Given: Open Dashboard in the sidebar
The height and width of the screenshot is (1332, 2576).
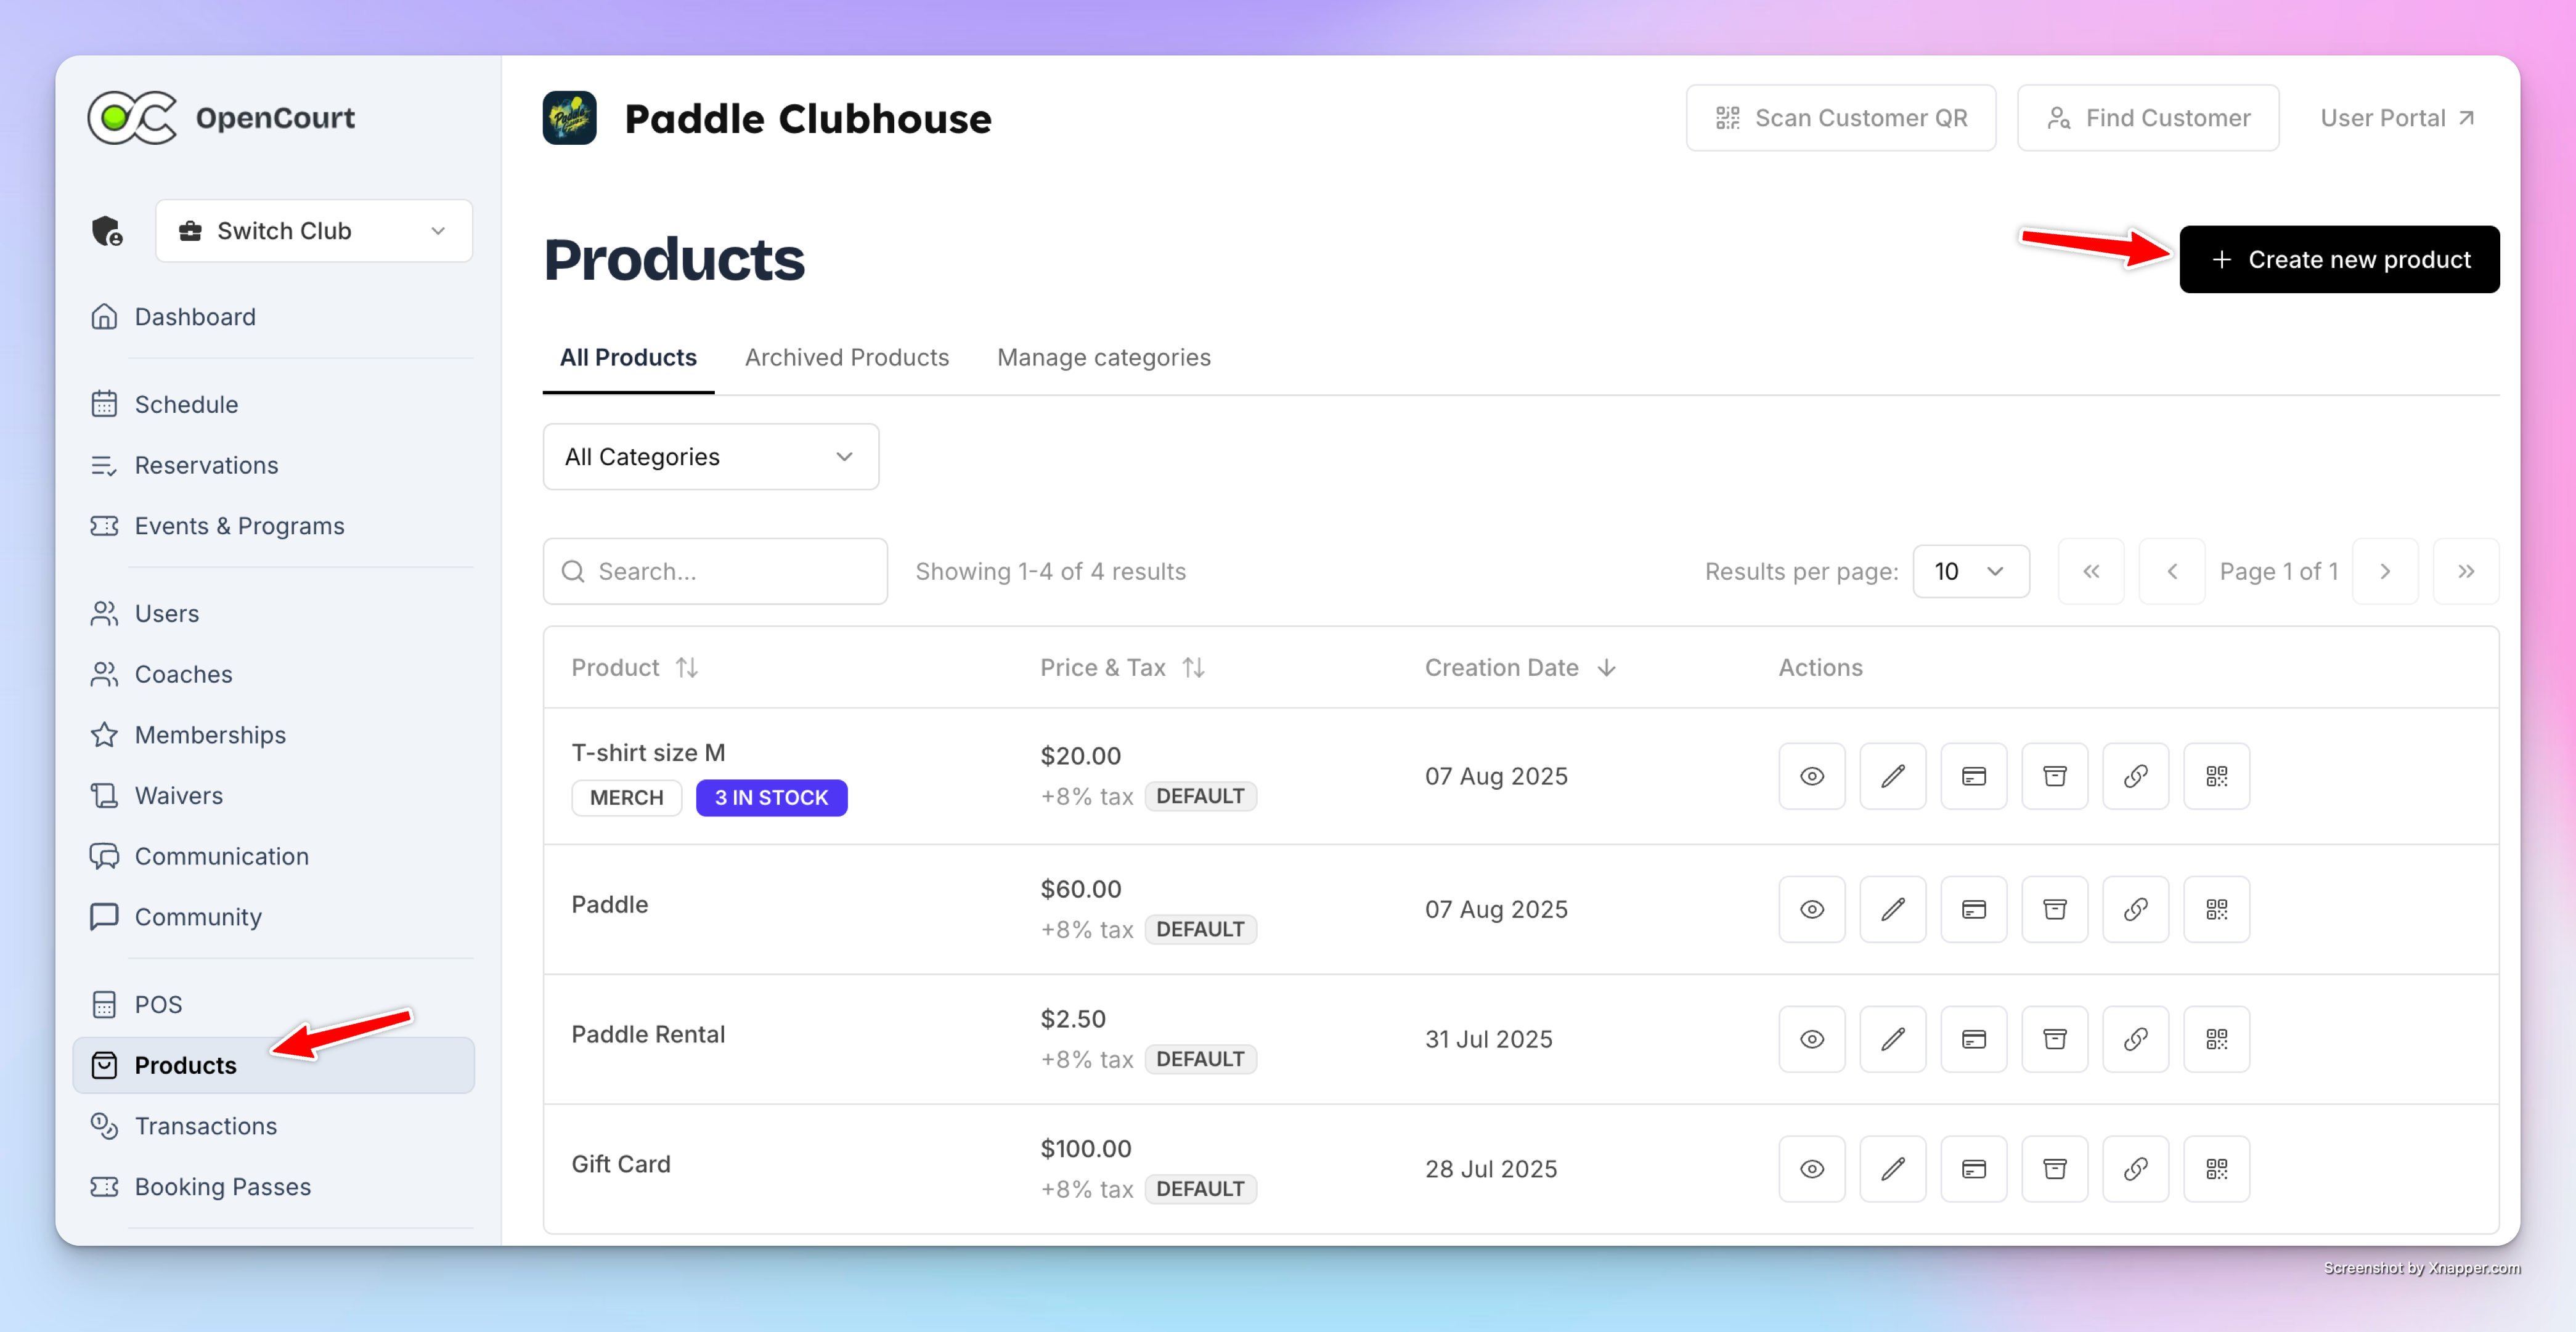Looking at the screenshot, I should click(274, 317).
